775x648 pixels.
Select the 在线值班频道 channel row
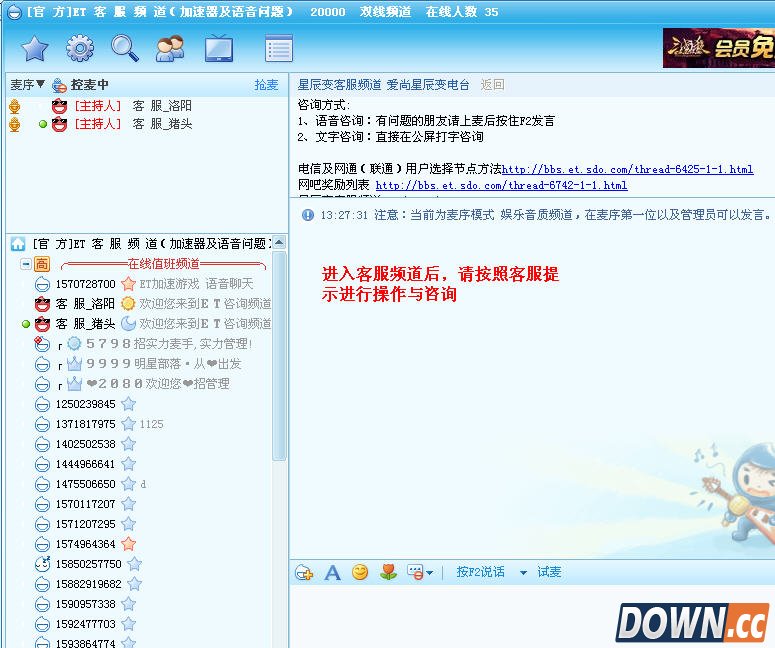163,264
